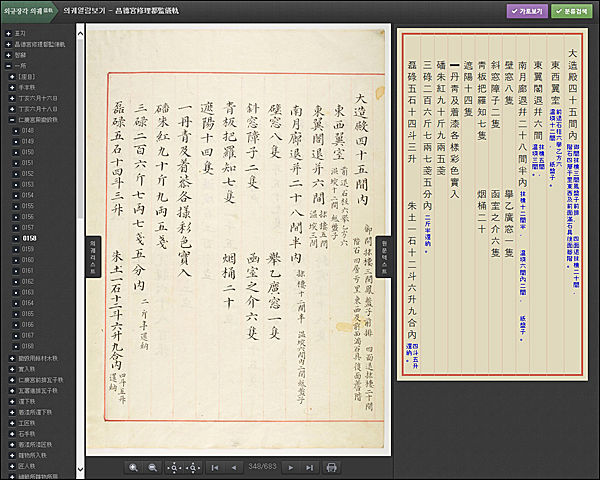Jump to the last page
Viewport: 600px width, 480px height.
pyautogui.click(x=310, y=467)
